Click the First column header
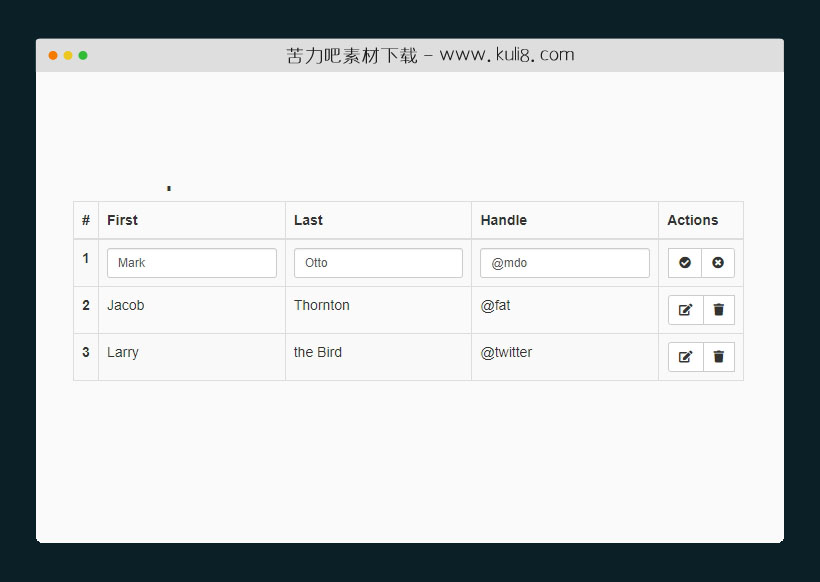Viewport: 820px width, 582px height. 123,220
